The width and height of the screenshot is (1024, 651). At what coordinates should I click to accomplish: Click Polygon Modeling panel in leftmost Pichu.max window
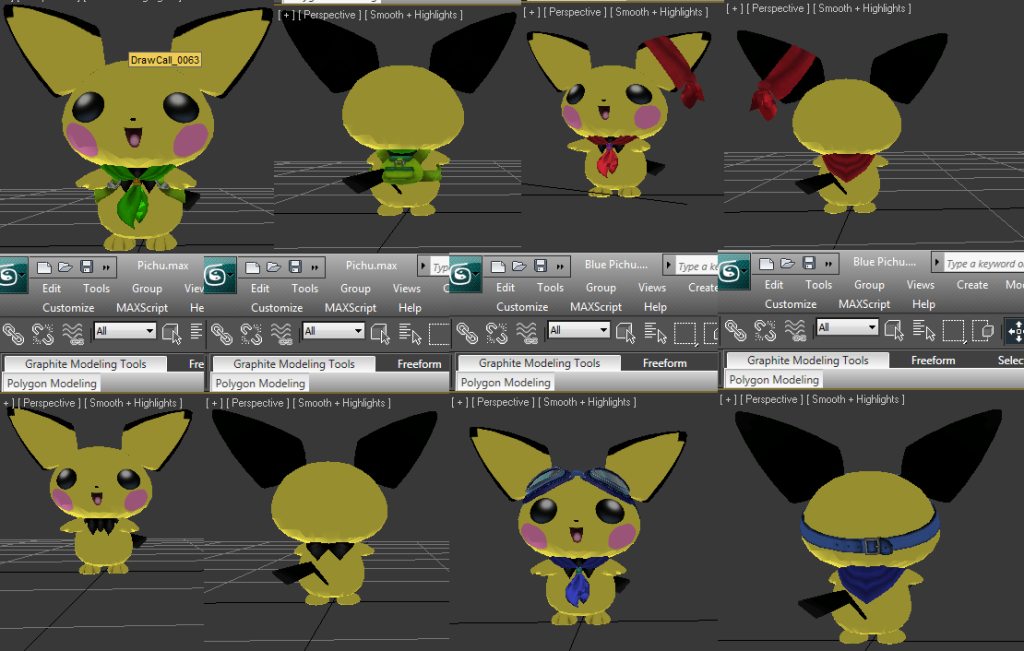(52, 383)
